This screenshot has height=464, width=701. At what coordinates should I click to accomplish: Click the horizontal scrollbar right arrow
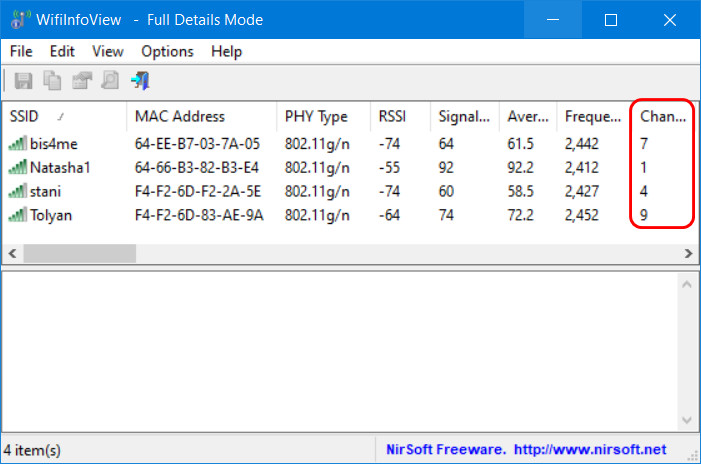pos(688,253)
